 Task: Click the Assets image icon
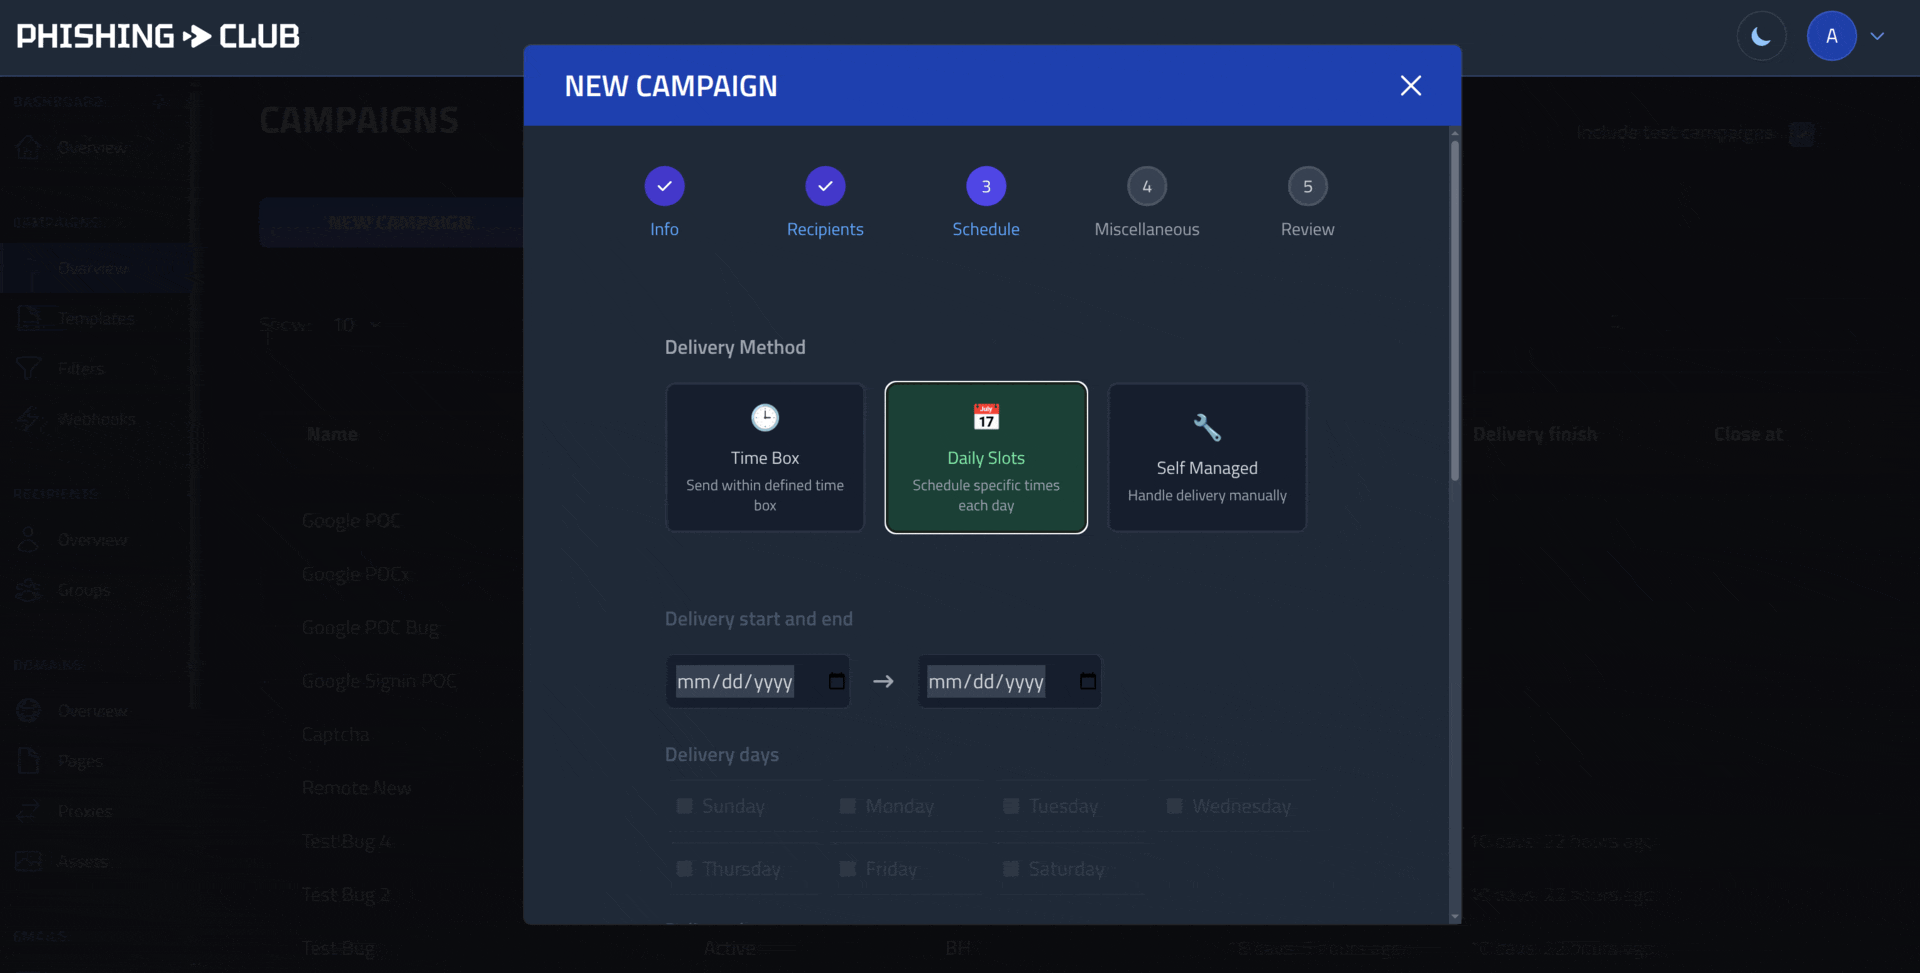click(28, 861)
